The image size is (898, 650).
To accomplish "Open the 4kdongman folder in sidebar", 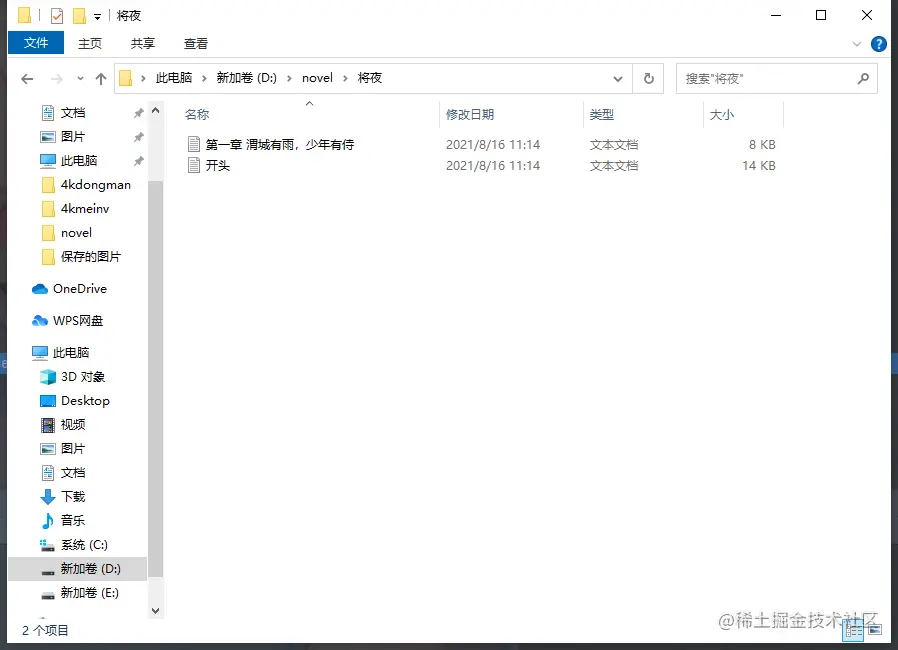I will click(96, 185).
